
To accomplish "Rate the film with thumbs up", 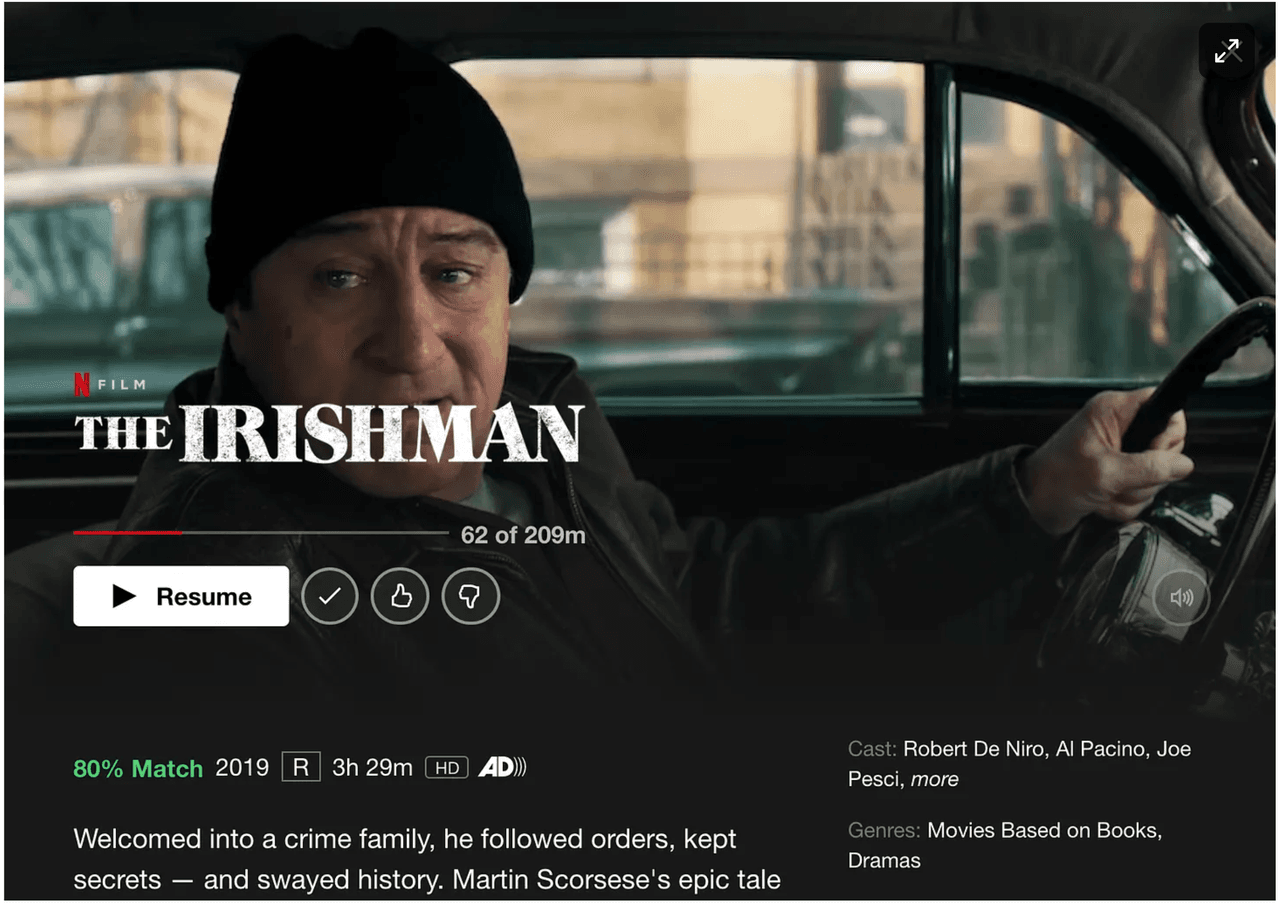I will (x=400, y=596).
